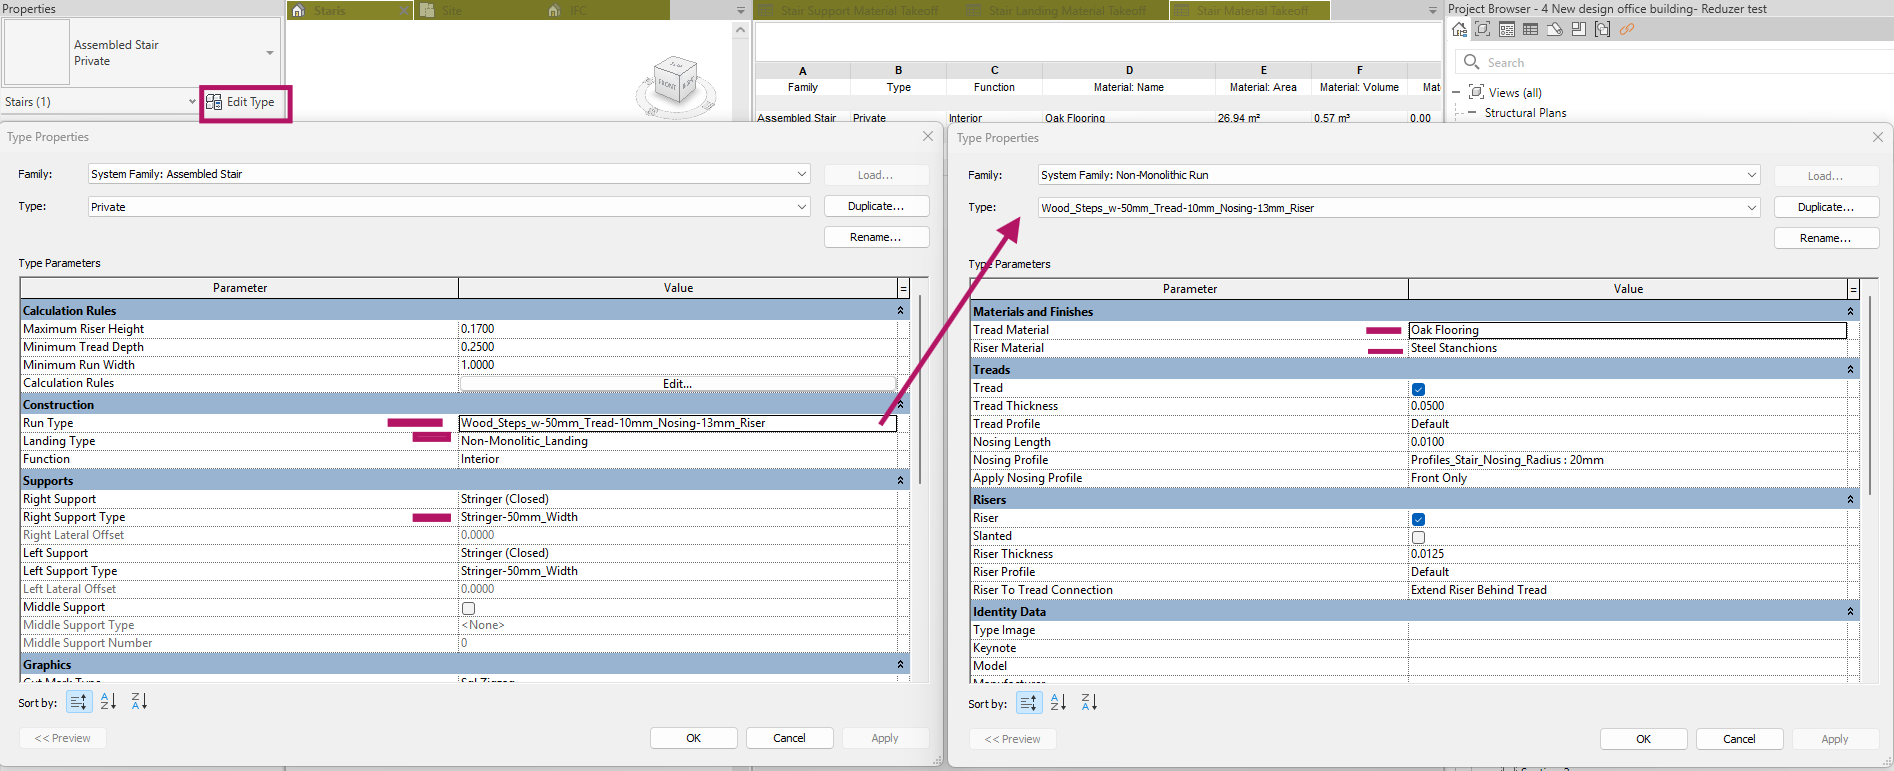Close the left Type Properties dialog
Image resolution: width=1894 pixels, height=771 pixels.
click(x=928, y=137)
